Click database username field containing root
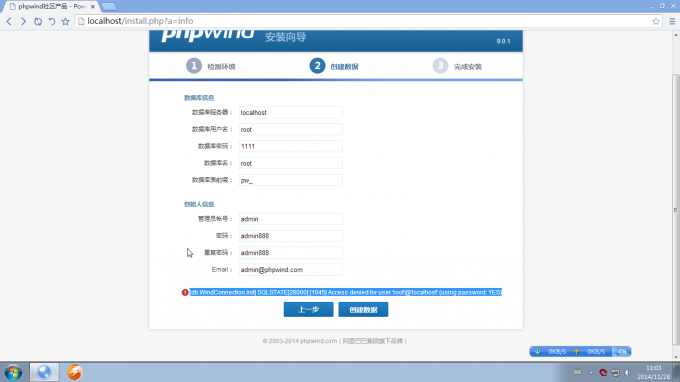This screenshot has height=382, width=680. point(291,129)
